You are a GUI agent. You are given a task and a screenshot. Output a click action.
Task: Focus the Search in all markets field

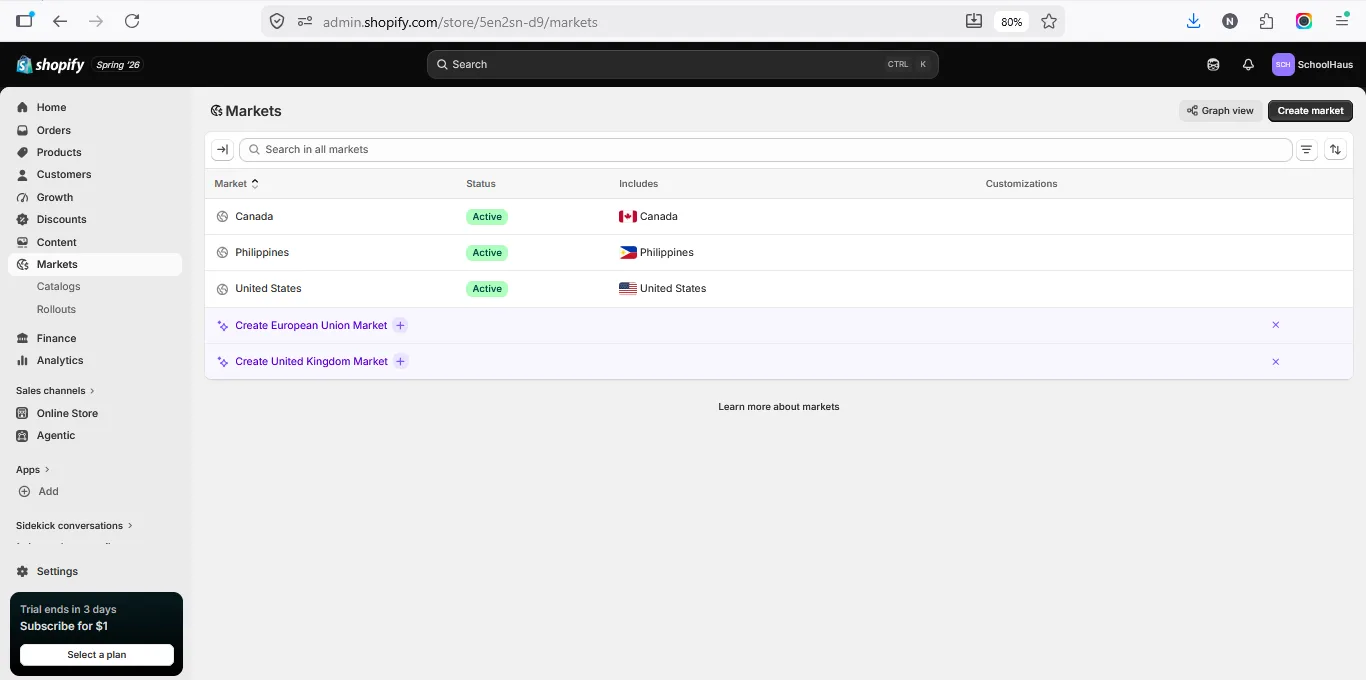tap(766, 150)
